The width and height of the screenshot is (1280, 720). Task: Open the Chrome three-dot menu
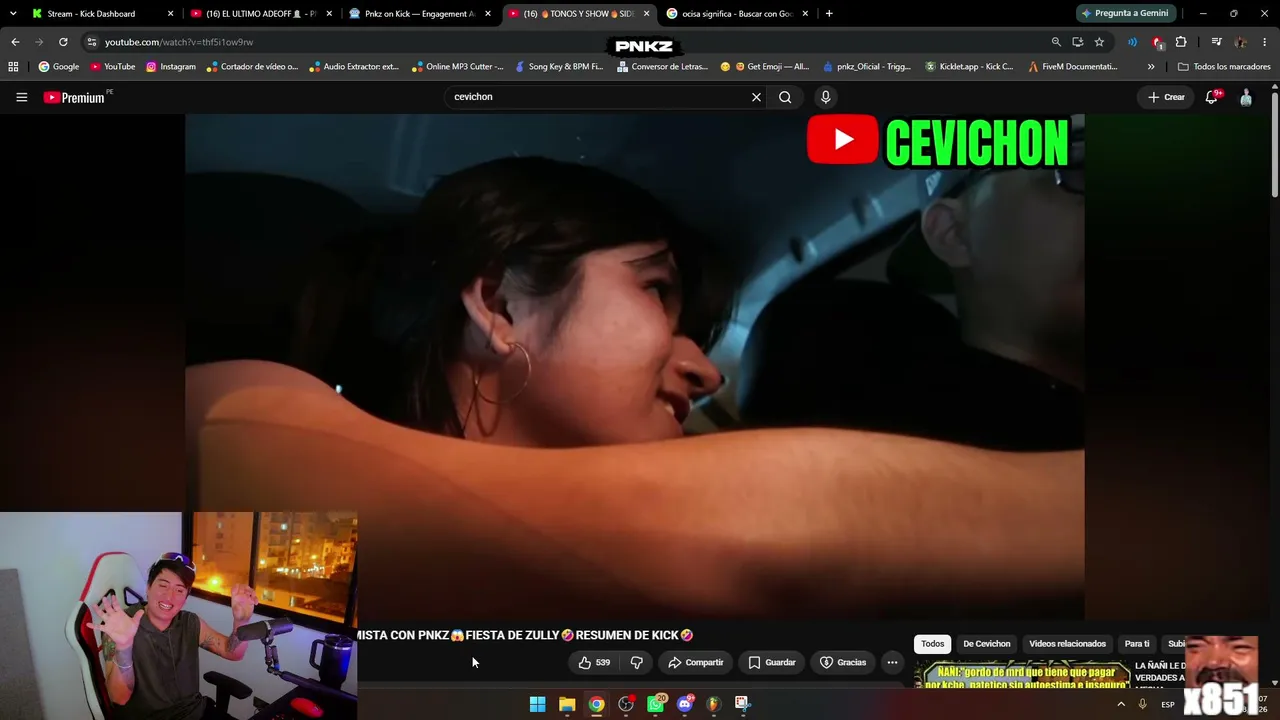coord(1265,42)
